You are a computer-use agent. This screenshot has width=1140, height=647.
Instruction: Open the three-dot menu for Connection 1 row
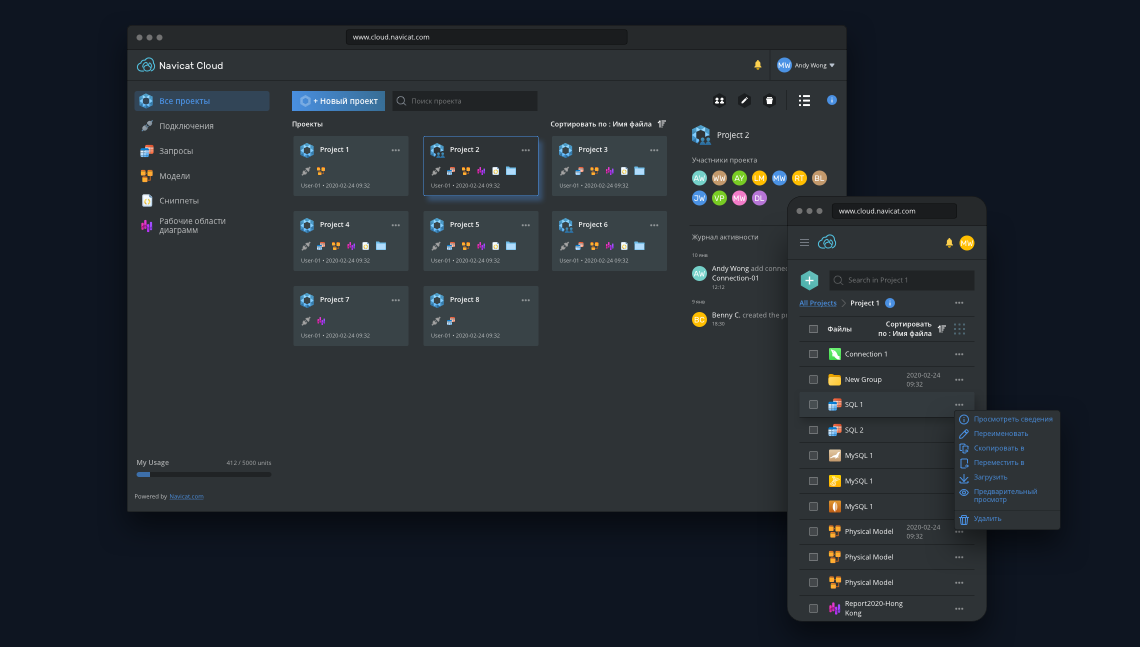pos(959,355)
